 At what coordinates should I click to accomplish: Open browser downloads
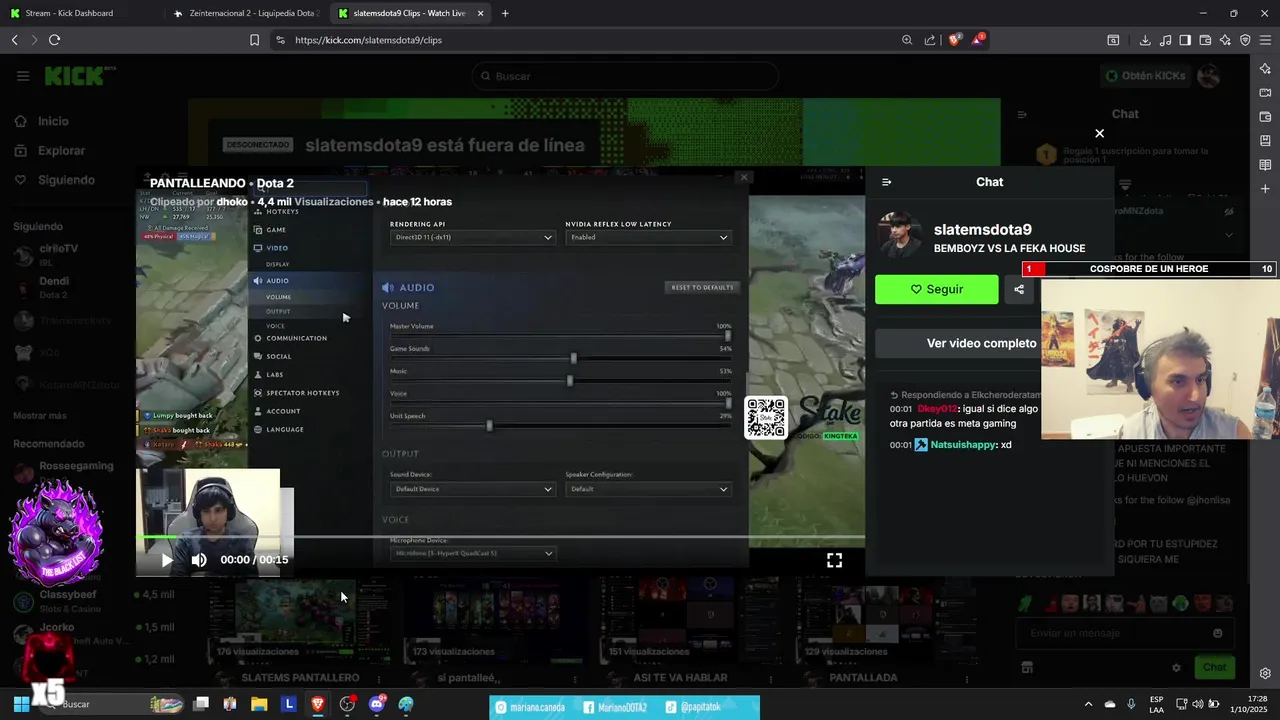[x=1145, y=40]
